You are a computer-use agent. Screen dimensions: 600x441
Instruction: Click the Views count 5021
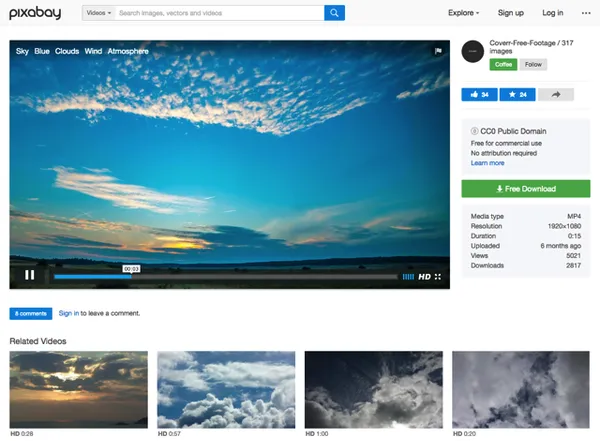[574, 256]
